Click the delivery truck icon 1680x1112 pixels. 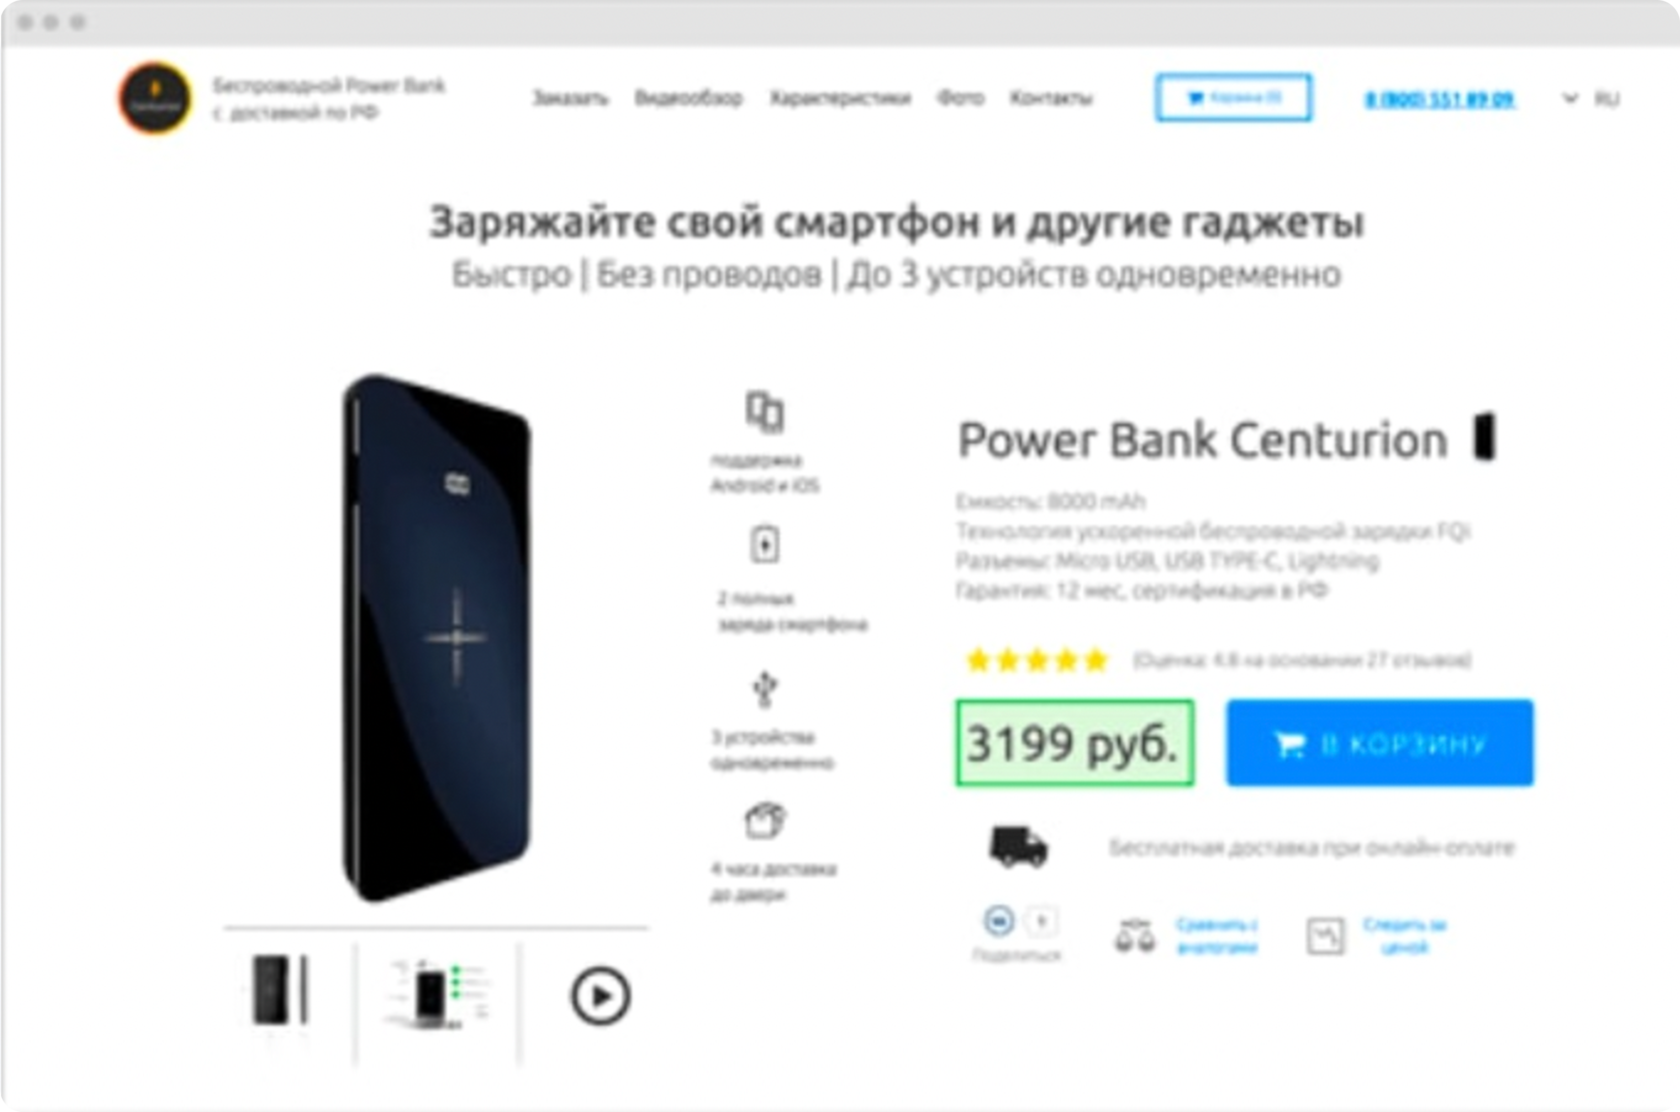click(x=1018, y=847)
